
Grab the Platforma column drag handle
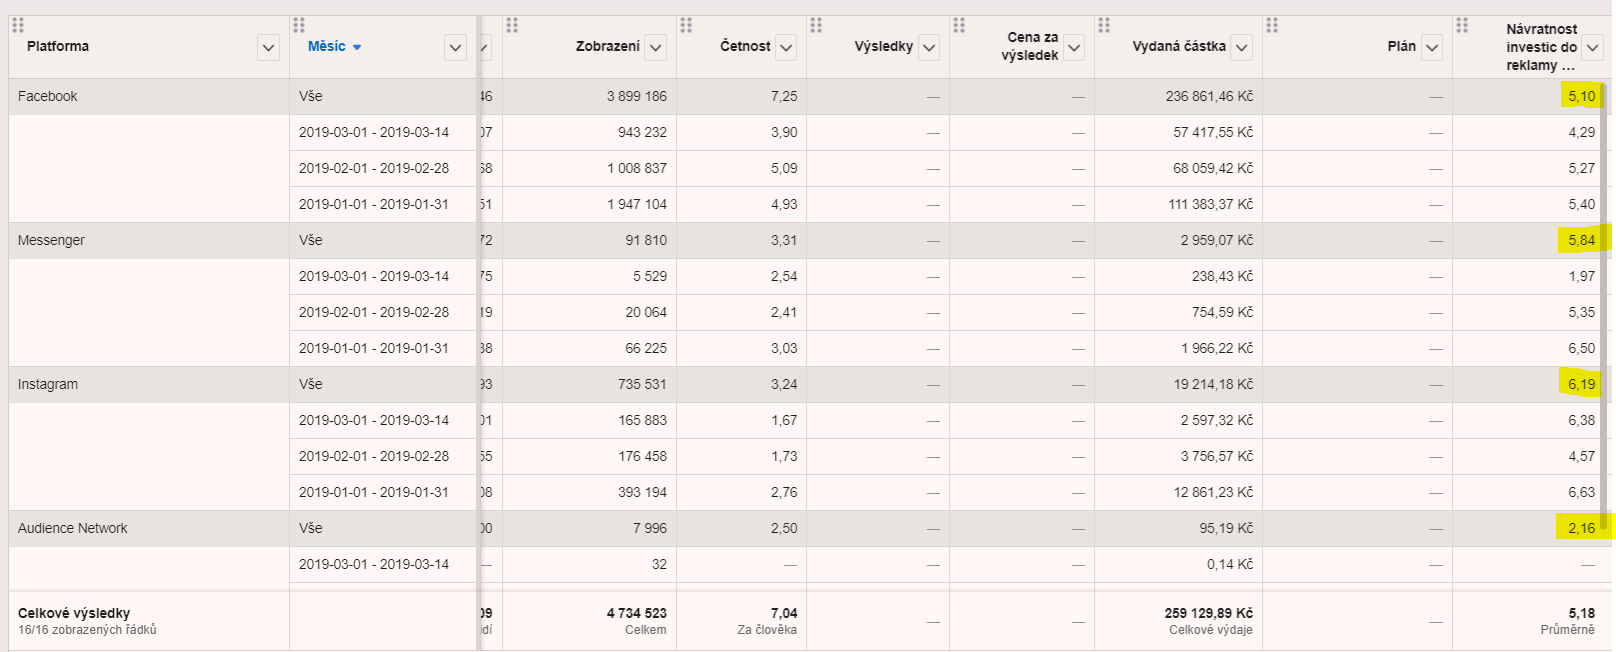coord(18,25)
